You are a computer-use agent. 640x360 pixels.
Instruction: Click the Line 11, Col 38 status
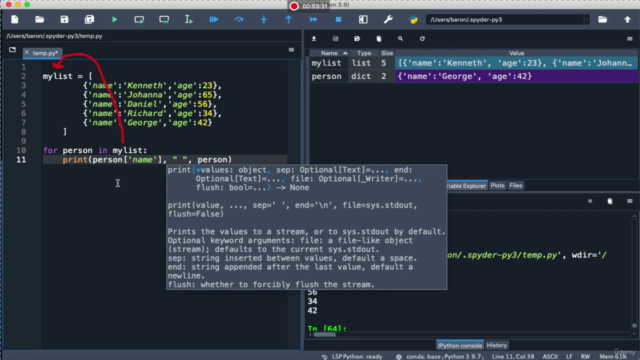[x=513, y=356]
